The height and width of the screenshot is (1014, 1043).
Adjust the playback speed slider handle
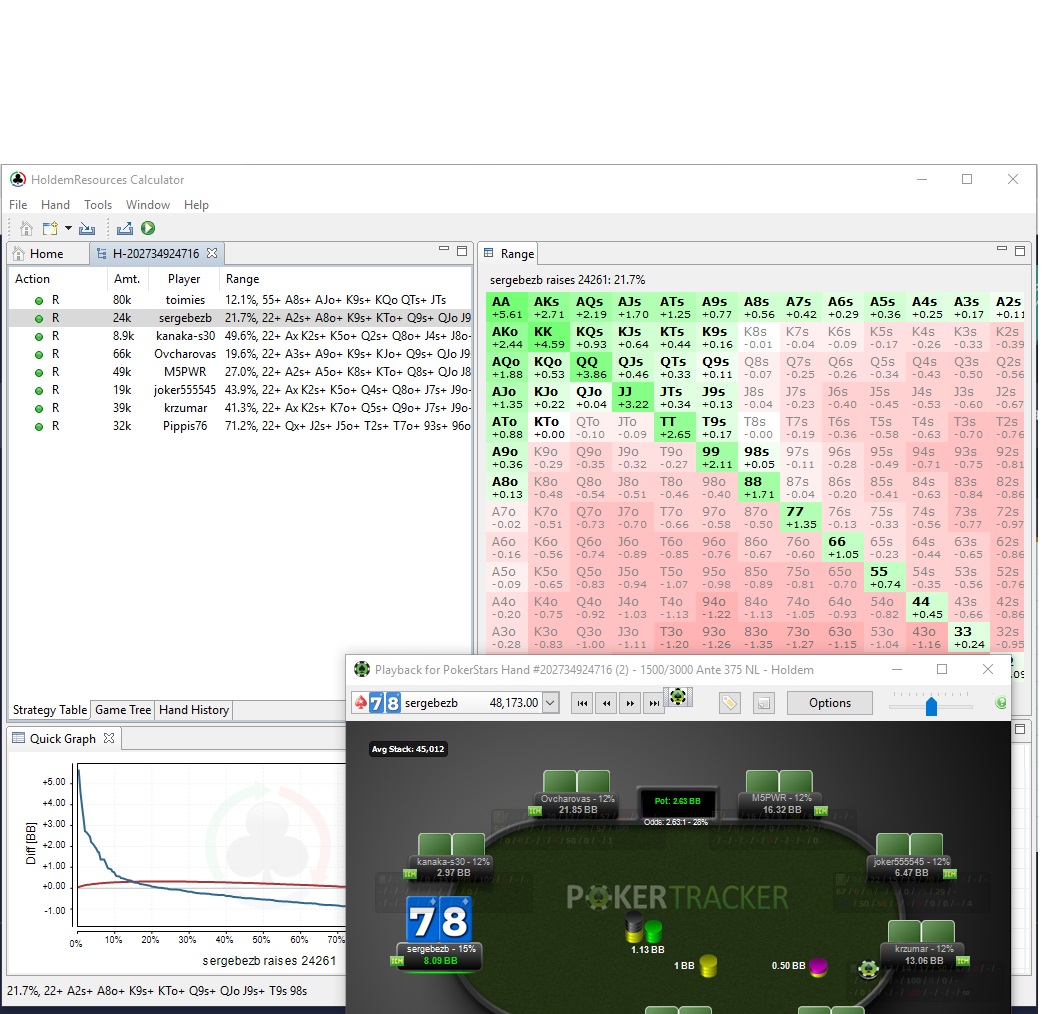931,707
